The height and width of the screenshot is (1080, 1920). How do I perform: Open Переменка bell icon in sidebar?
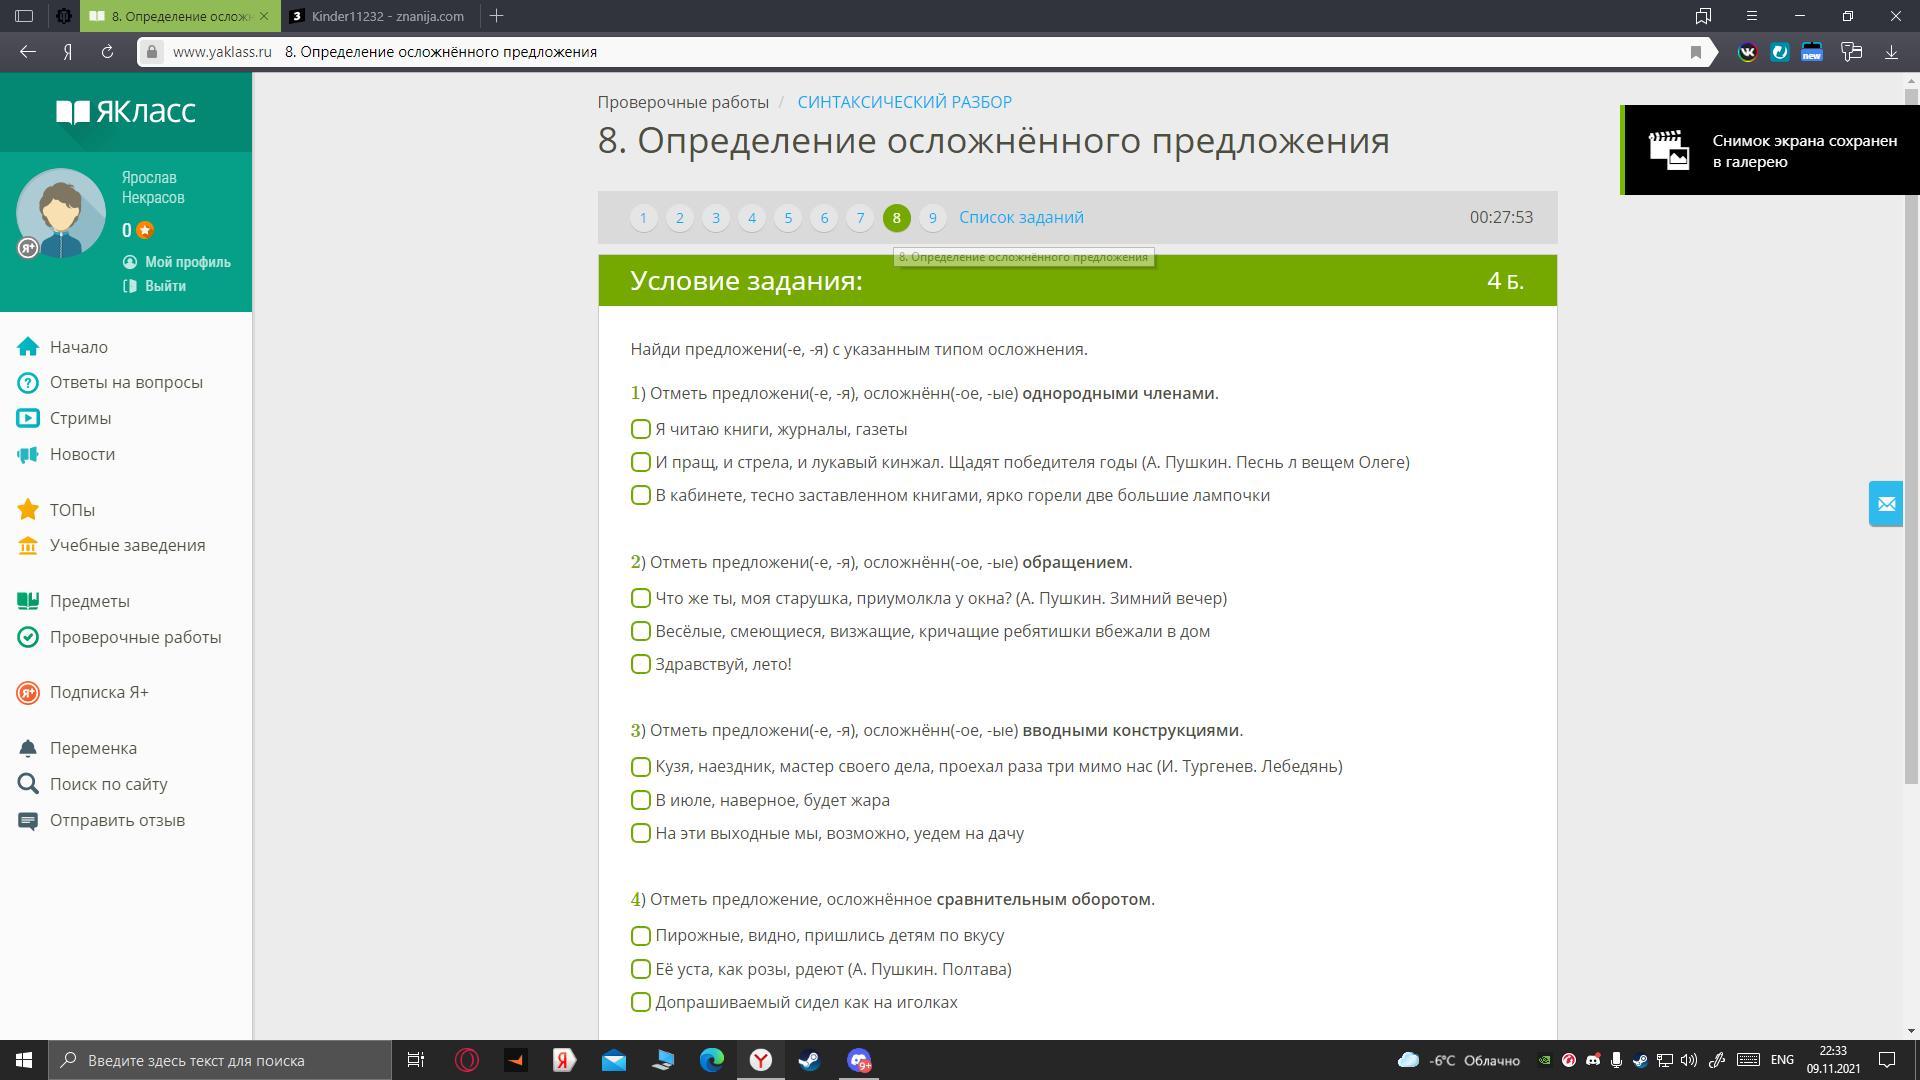pos(28,748)
